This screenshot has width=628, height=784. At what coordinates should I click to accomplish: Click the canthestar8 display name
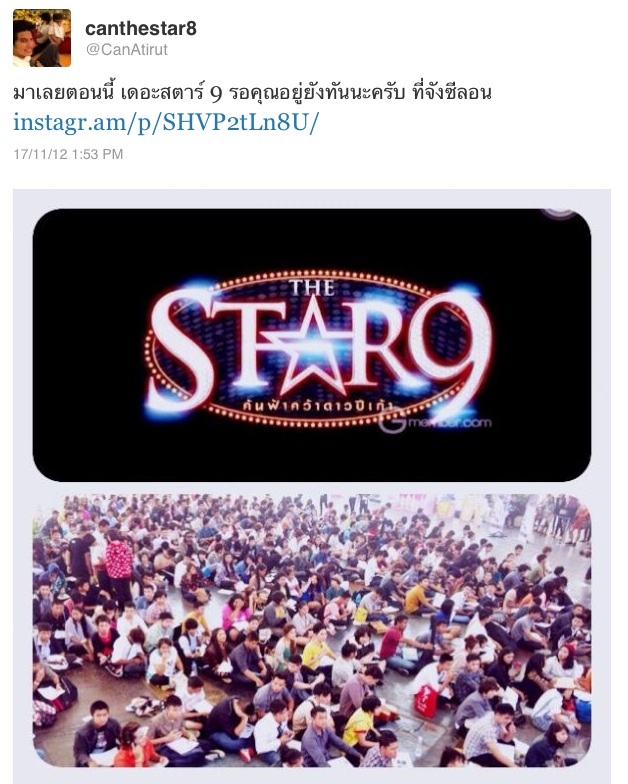coord(141,28)
